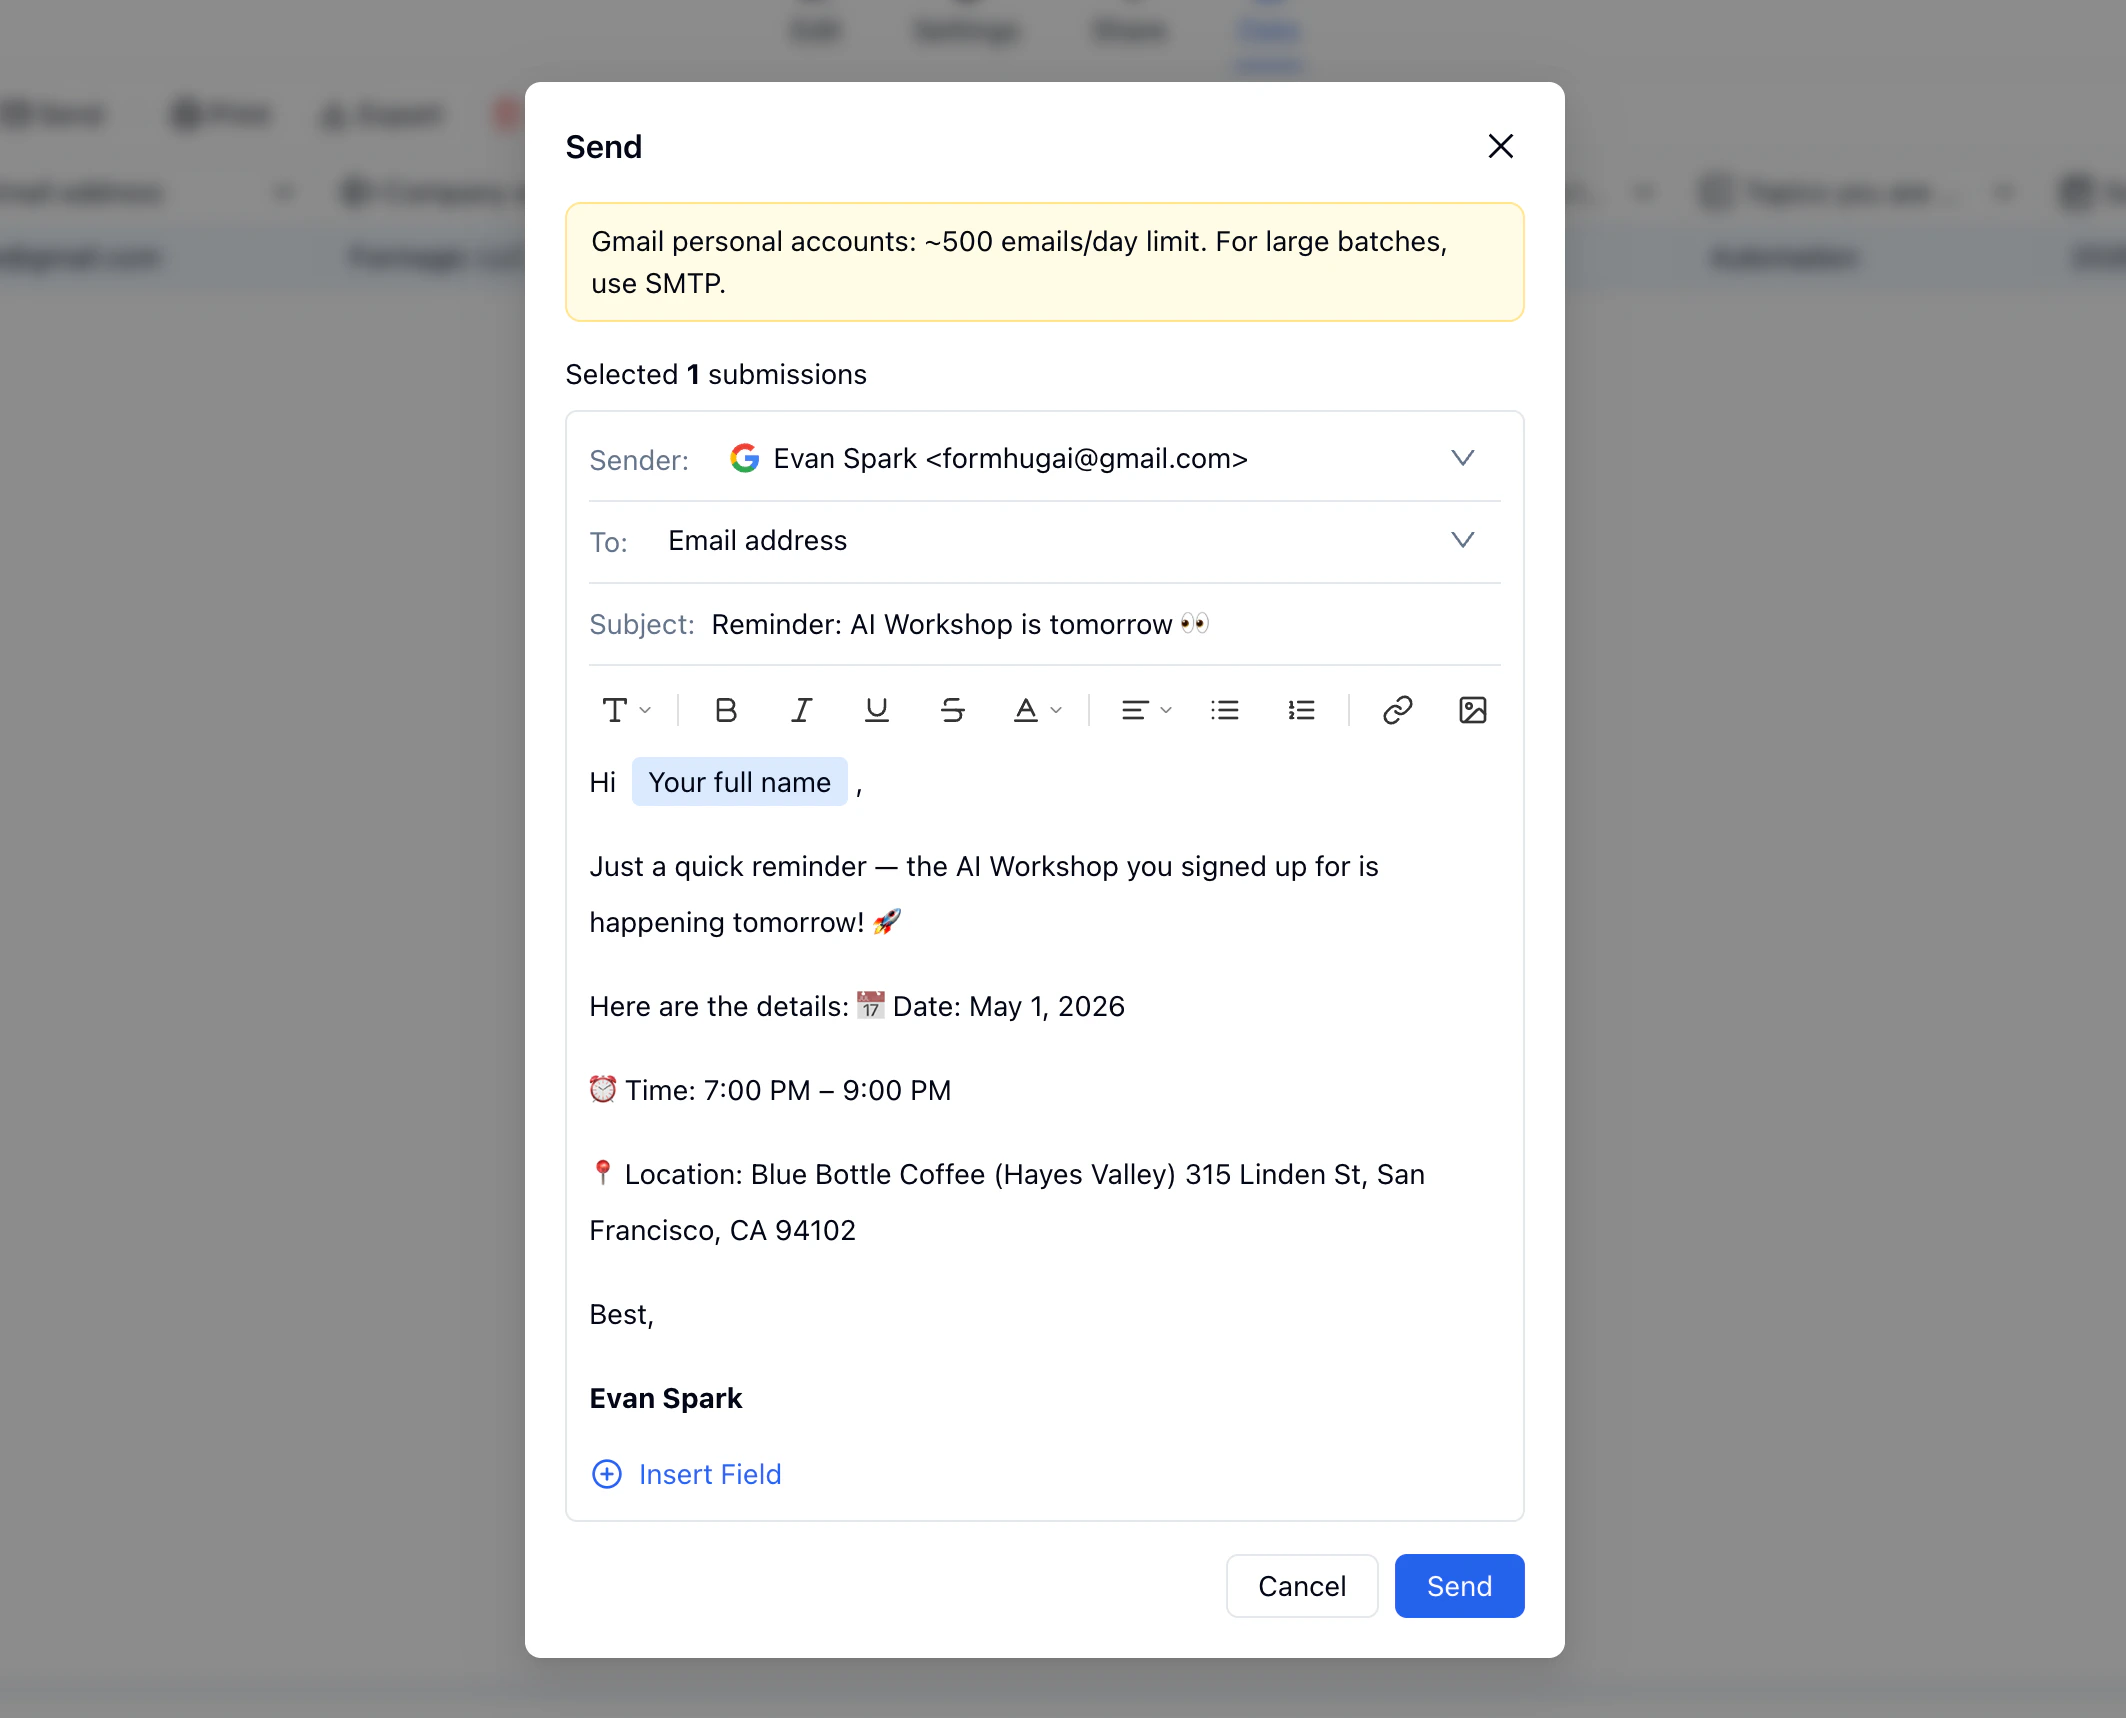Insert a hyperlink into the email body
The image size is (2126, 1718).
1397,710
